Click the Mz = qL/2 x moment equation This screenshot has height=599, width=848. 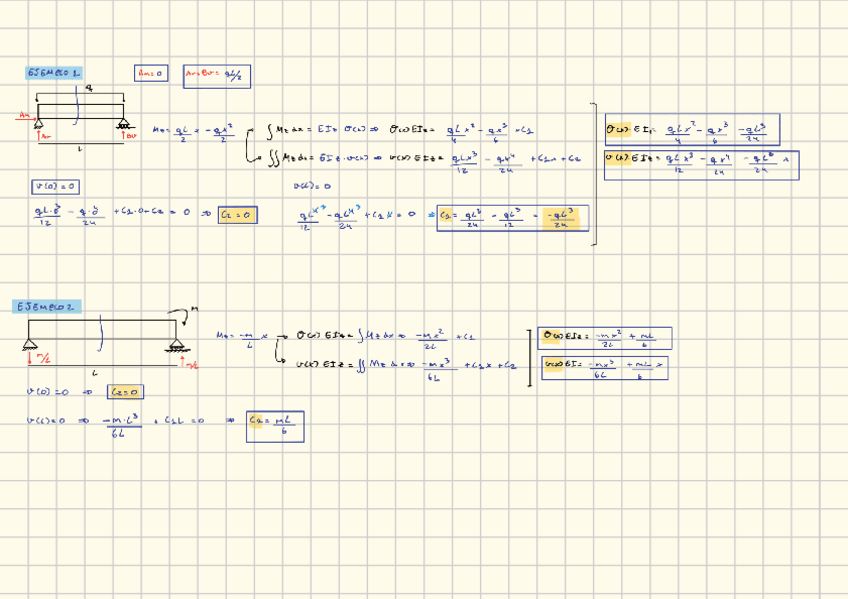193,131
